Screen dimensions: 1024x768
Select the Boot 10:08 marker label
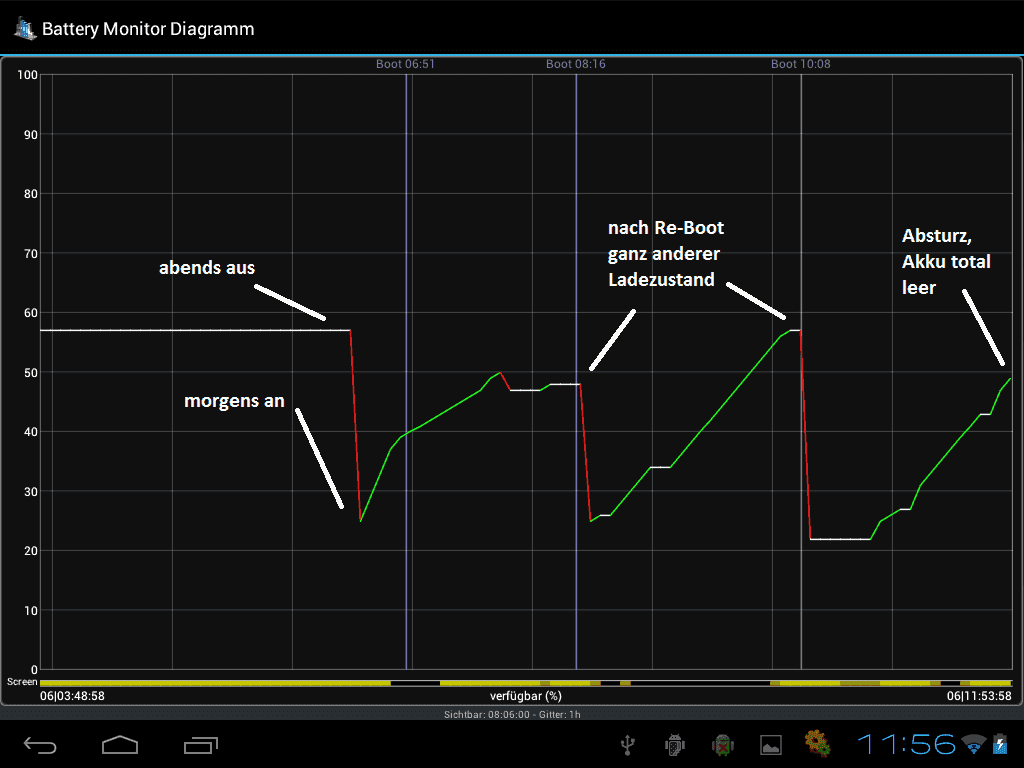pos(801,64)
